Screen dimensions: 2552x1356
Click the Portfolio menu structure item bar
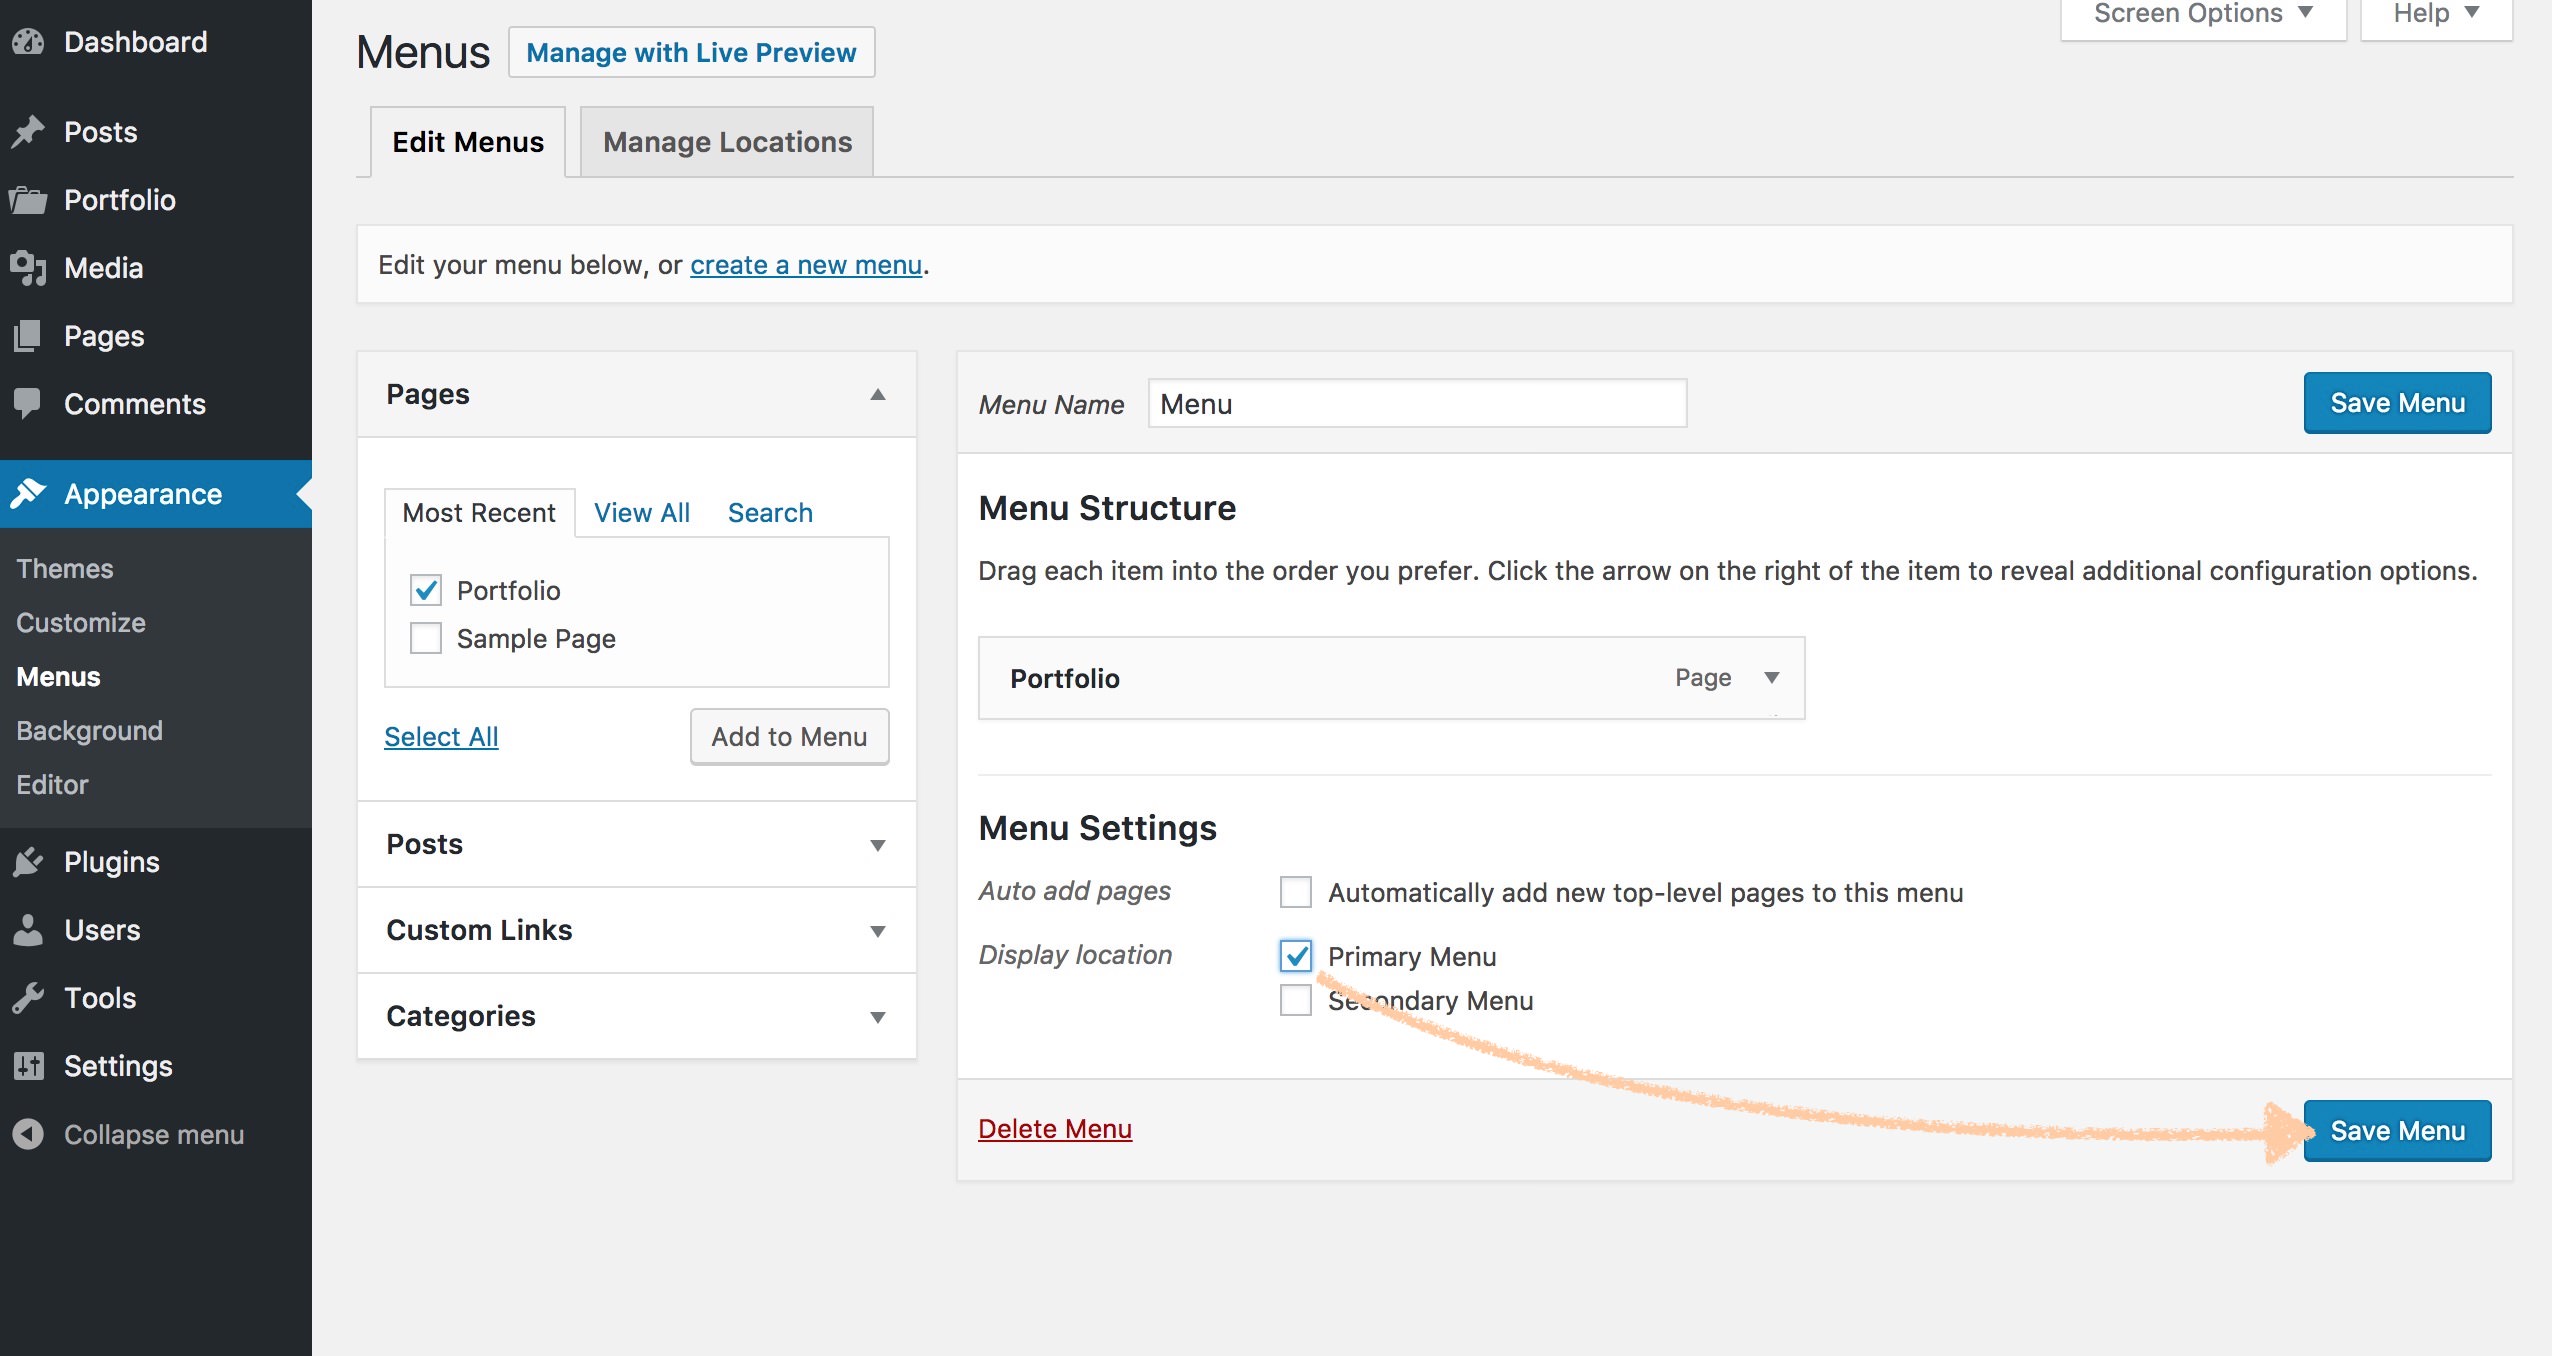[1392, 678]
